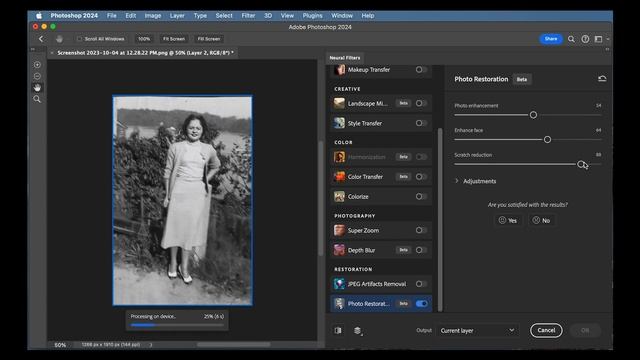
Task: Open the workspace layout icon
Action: point(598,39)
